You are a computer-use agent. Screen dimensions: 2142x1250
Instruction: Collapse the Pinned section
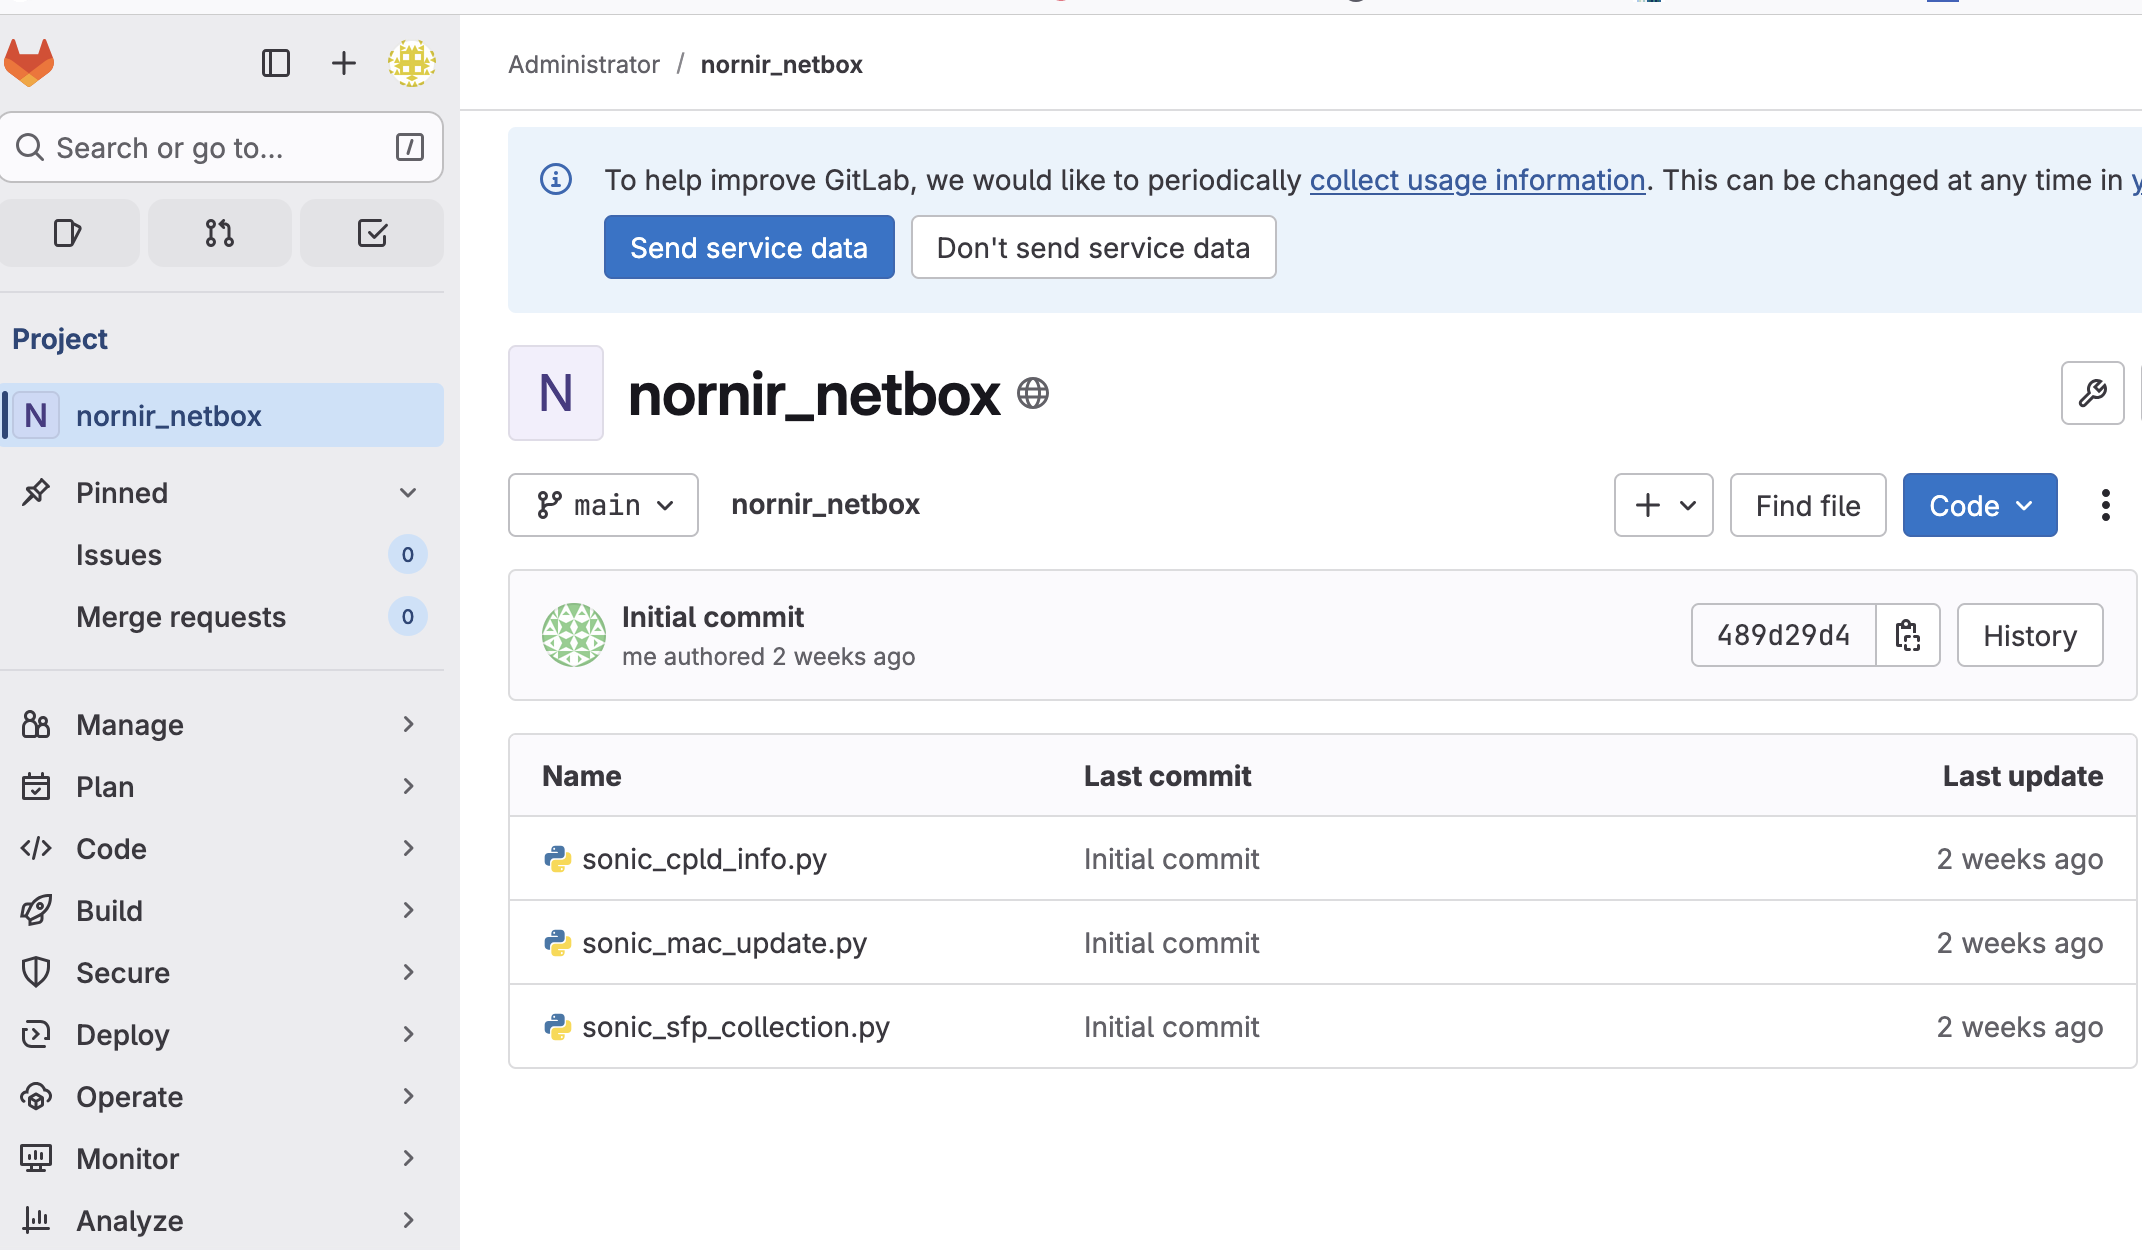click(x=408, y=493)
